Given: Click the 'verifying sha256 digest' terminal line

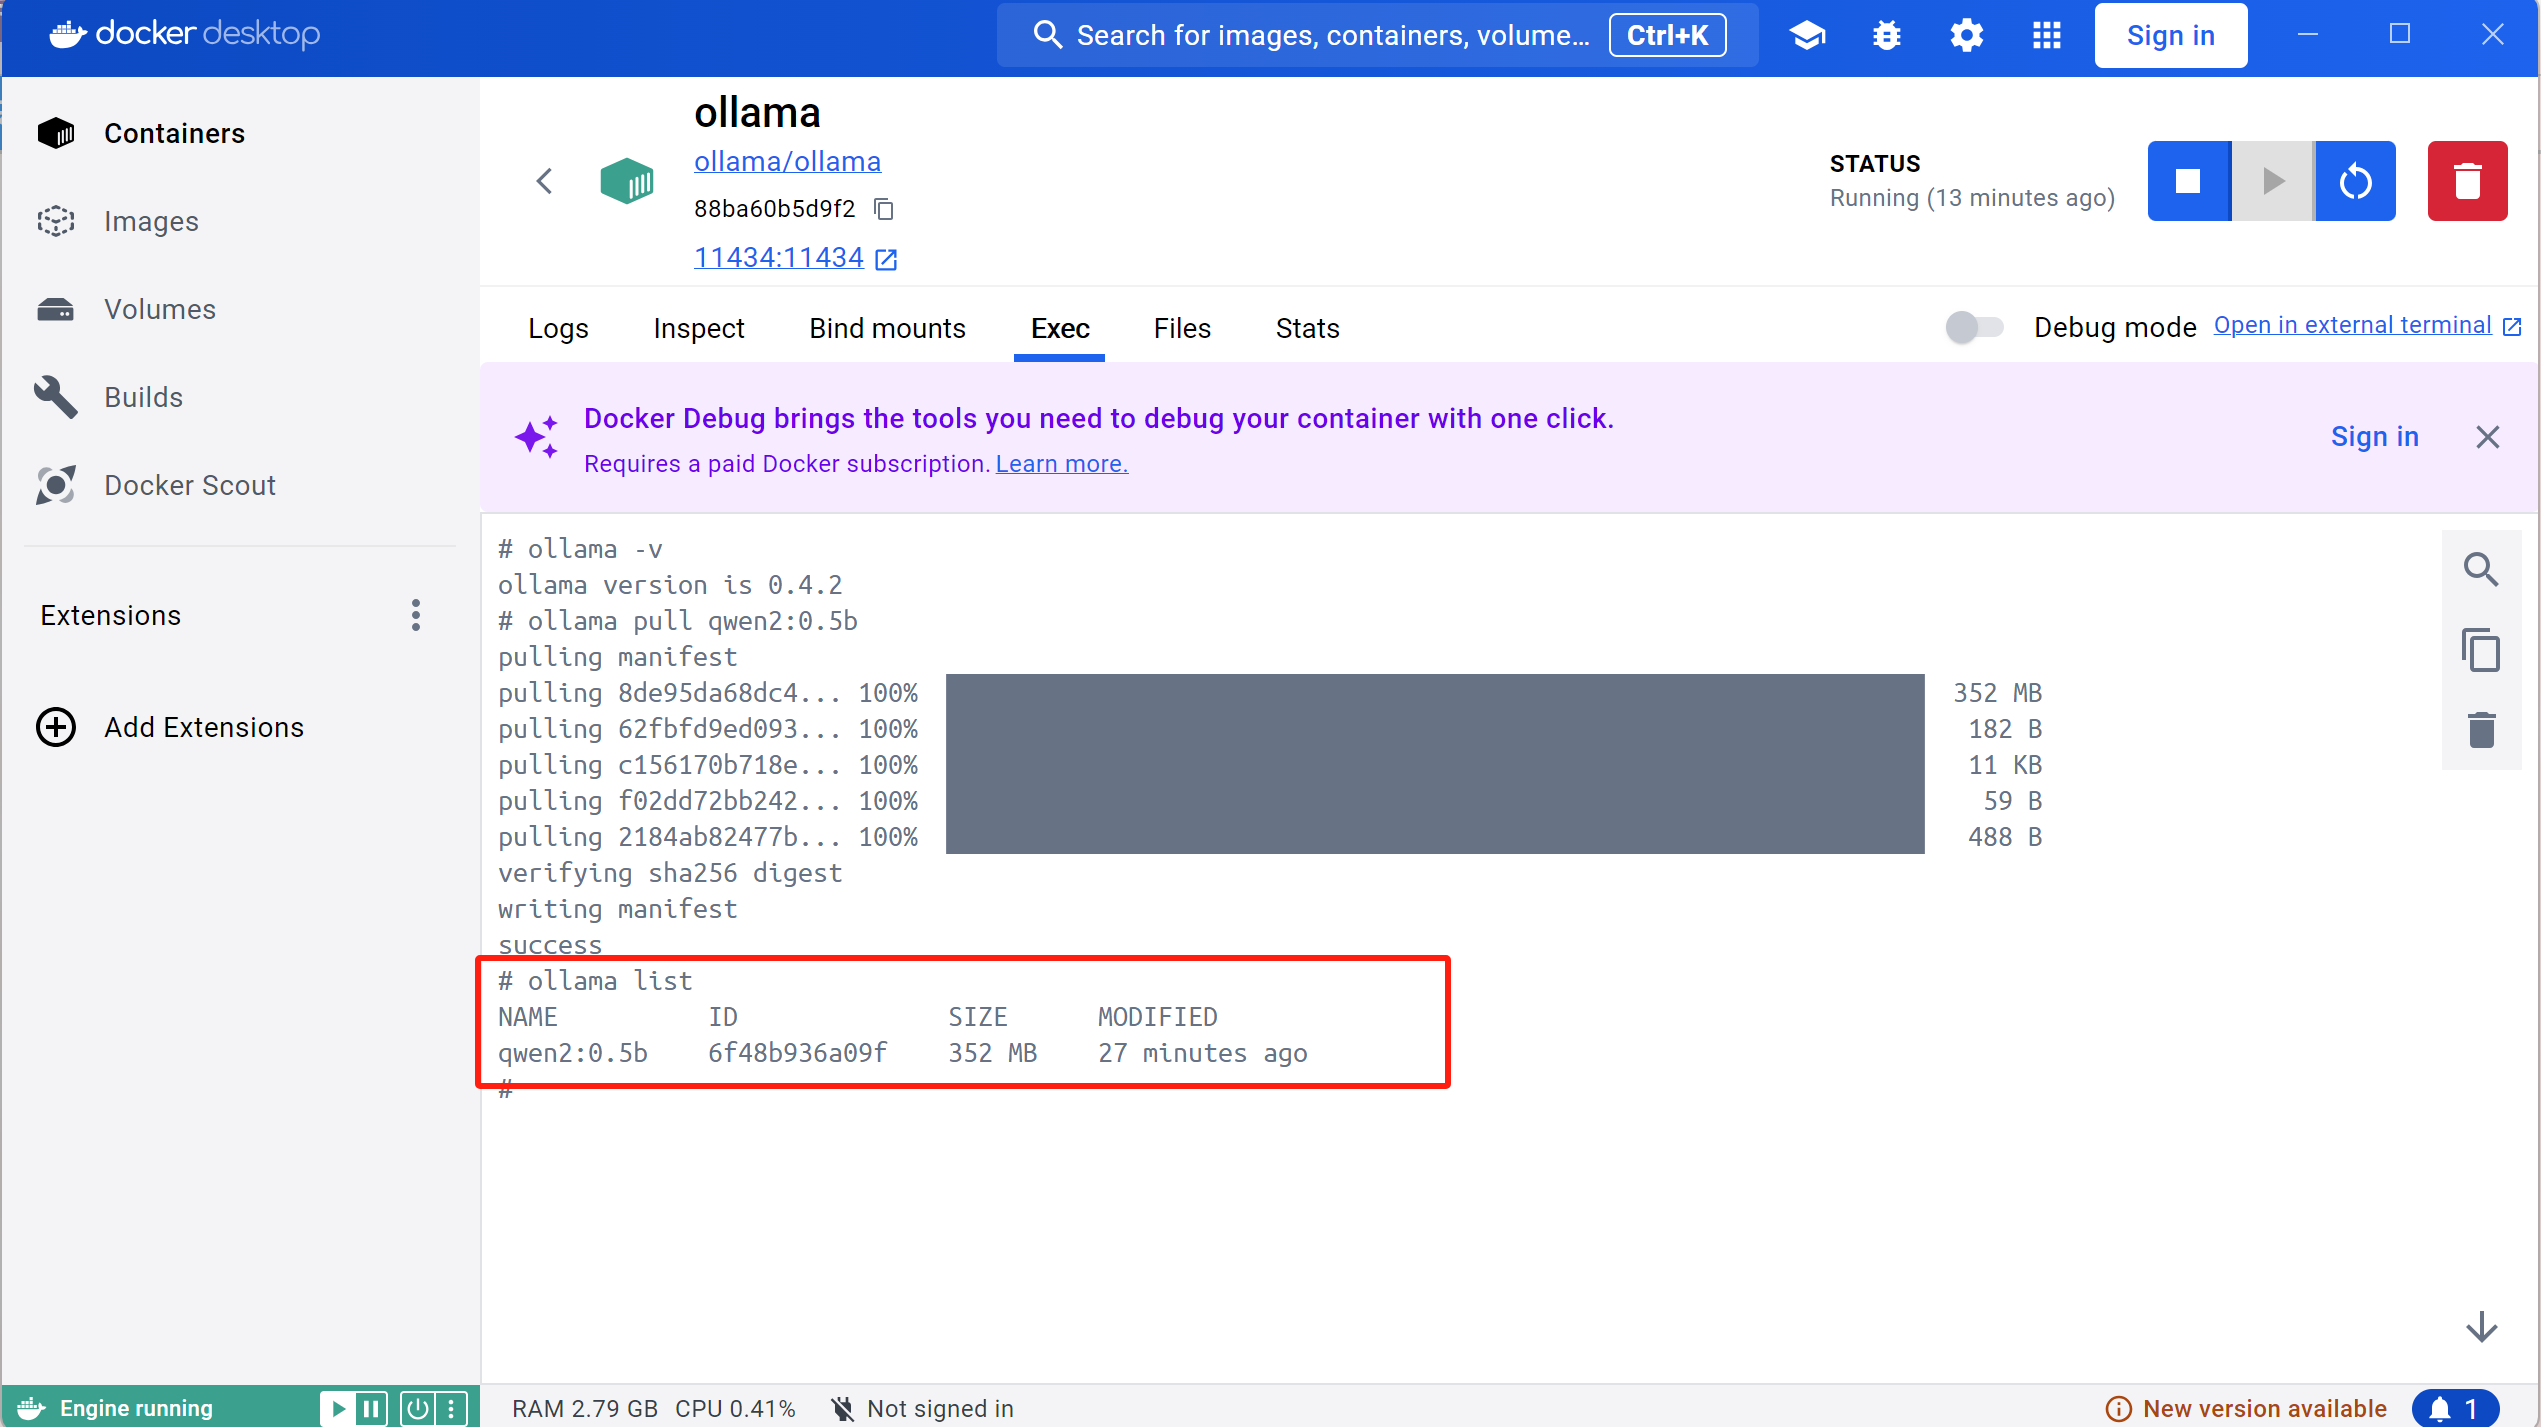Looking at the screenshot, I should (x=670, y=873).
